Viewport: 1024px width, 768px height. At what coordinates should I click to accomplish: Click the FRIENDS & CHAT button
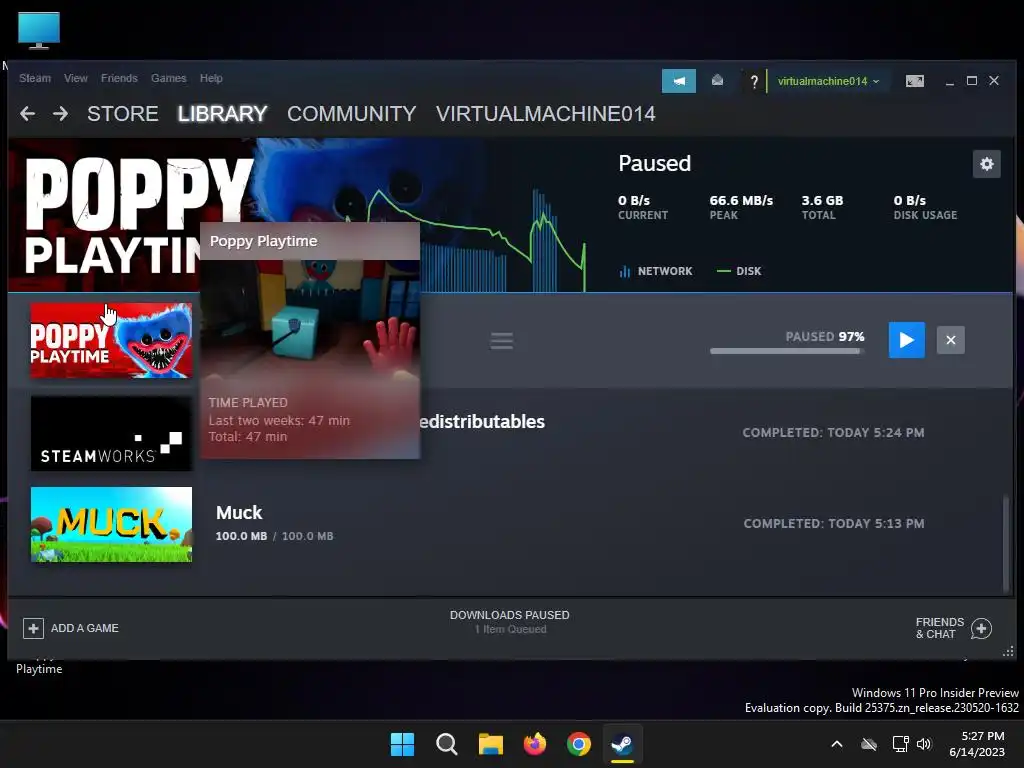(953, 628)
